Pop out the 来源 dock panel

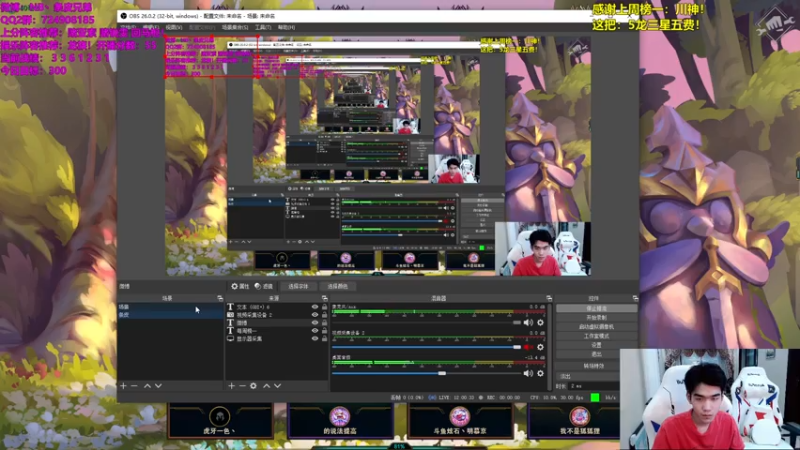(324, 298)
